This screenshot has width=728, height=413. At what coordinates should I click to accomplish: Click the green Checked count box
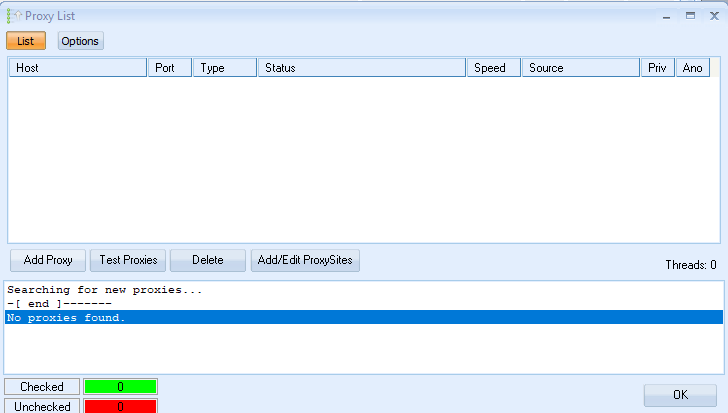tap(120, 387)
